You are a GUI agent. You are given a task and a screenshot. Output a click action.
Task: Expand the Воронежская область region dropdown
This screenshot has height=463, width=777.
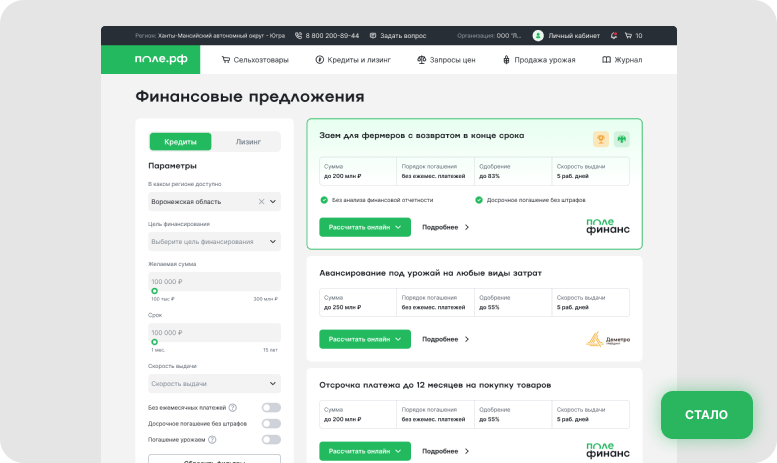tap(273, 202)
